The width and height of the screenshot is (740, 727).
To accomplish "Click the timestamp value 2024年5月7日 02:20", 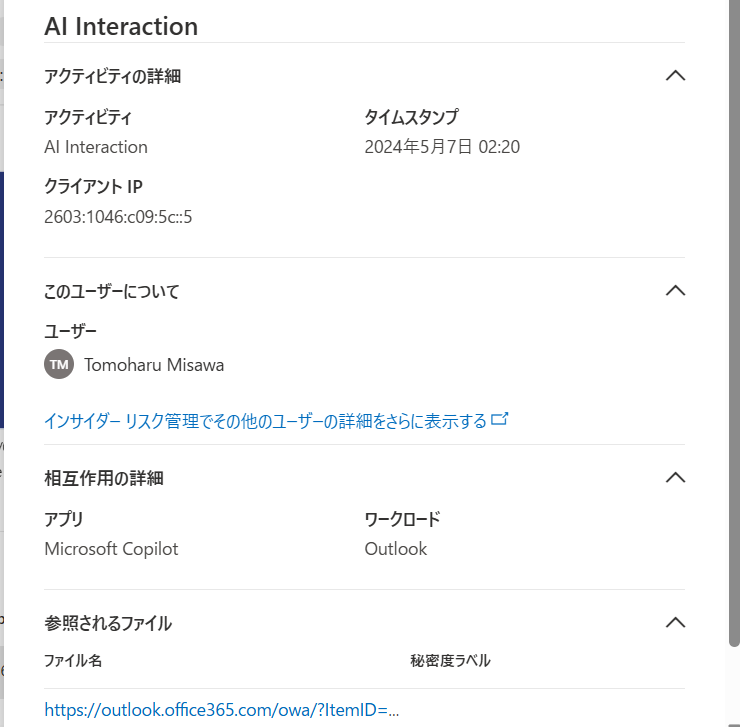I will click(x=442, y=147).
